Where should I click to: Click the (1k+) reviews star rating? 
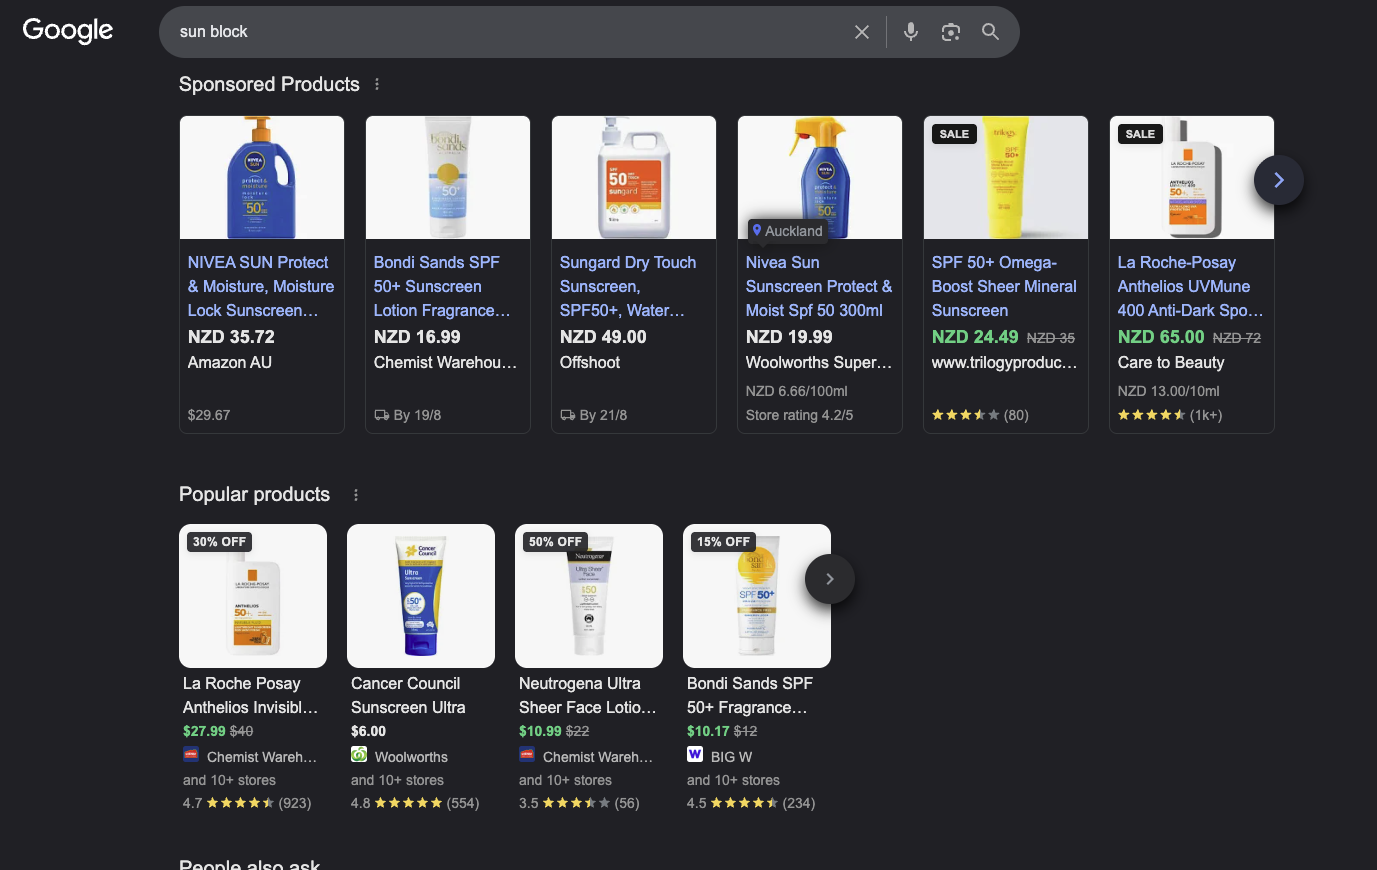[x=1170, y=415]
